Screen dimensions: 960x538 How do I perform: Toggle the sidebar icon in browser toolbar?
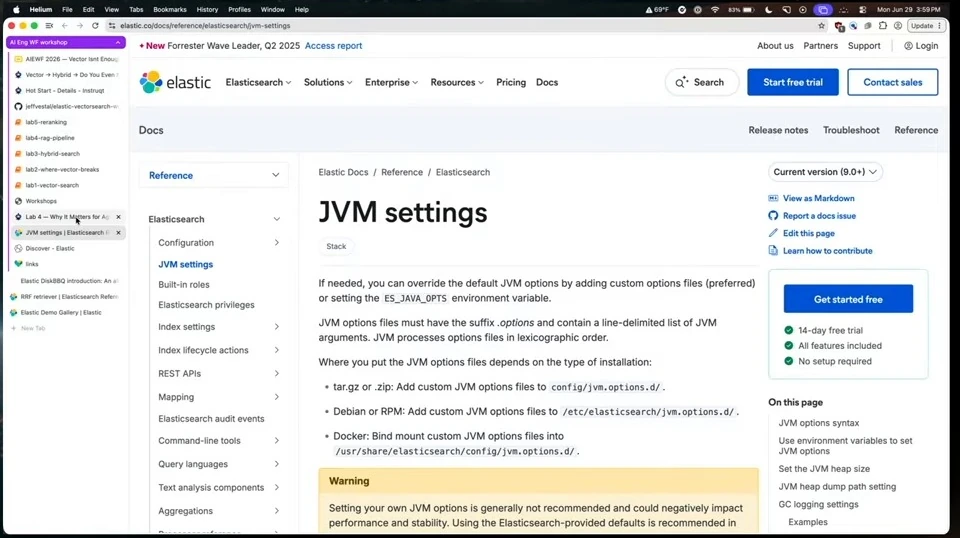click(50, 26)
